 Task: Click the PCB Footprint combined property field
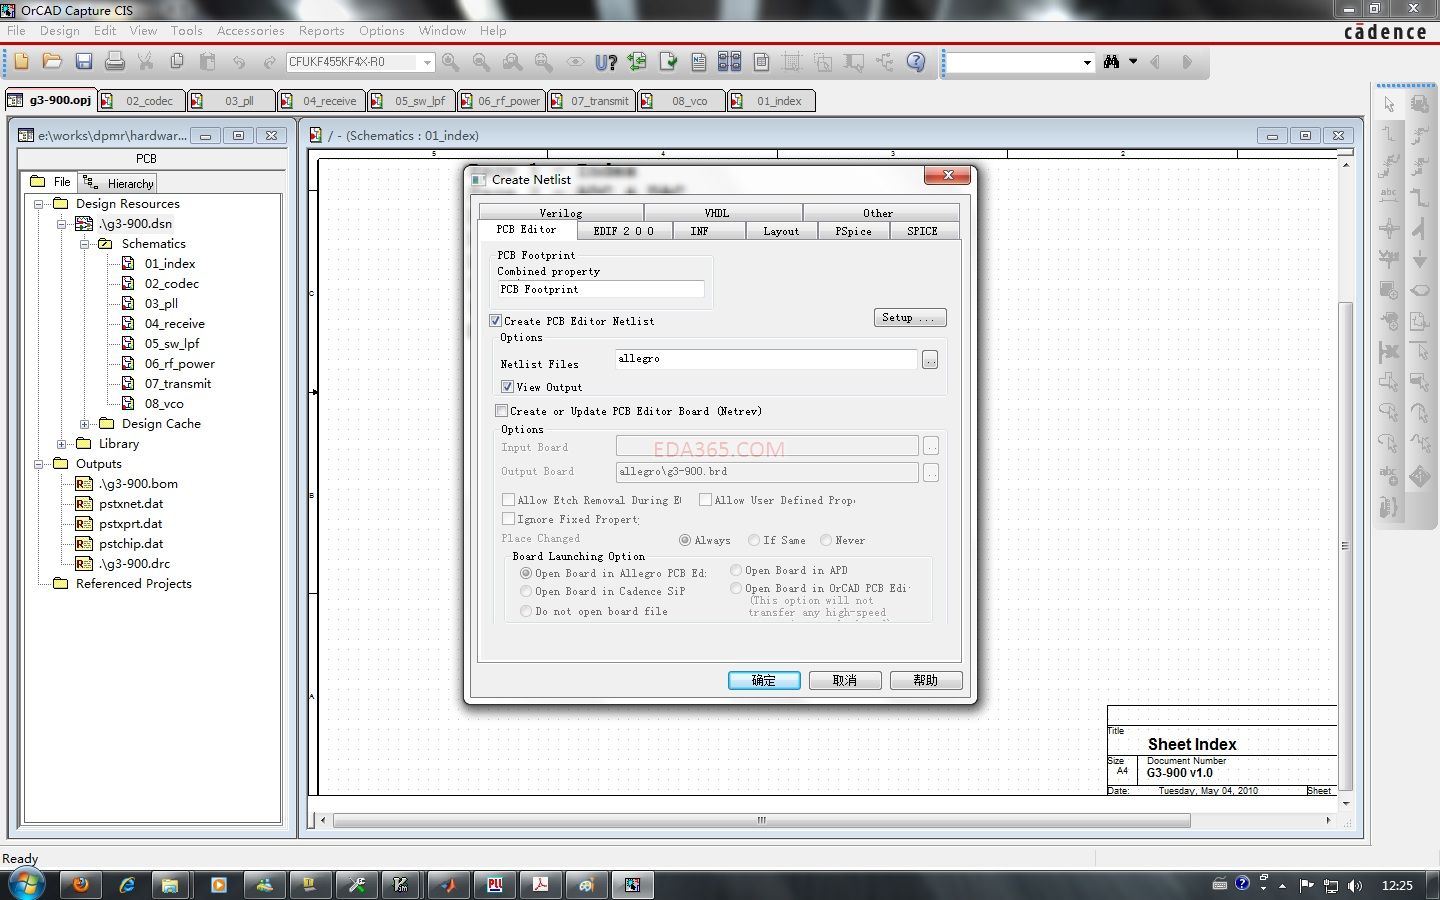pos(601,289)
